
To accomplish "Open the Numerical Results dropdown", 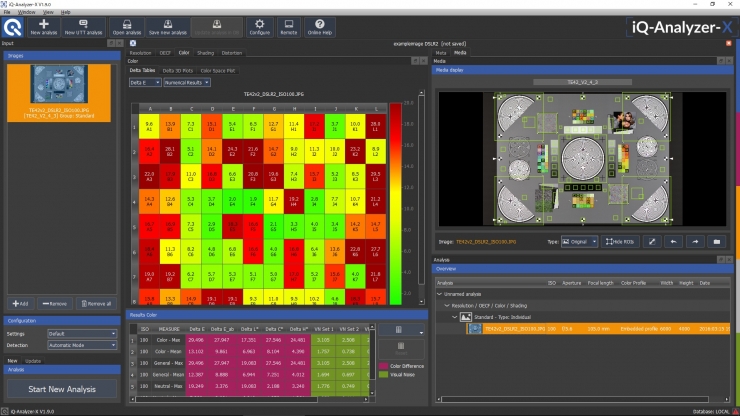I will click(187, 83).
